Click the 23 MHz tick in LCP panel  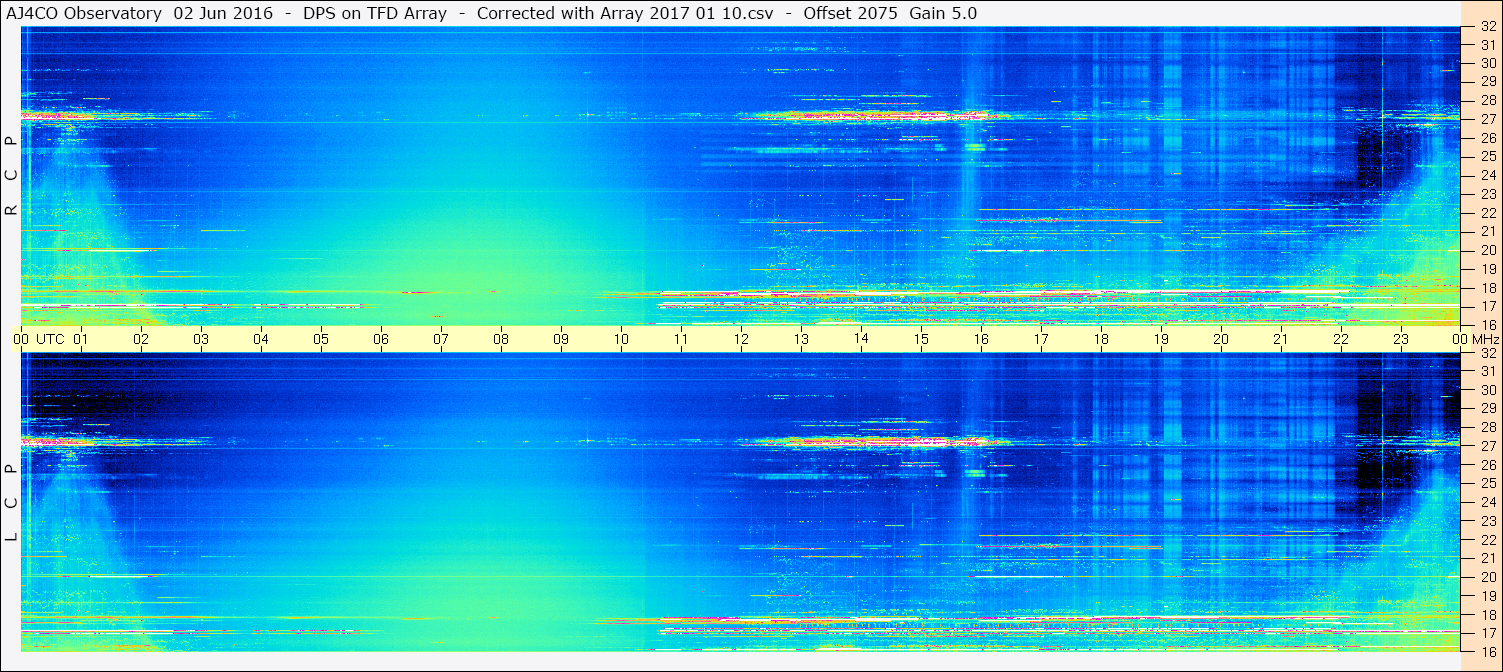click(1487, 521)
